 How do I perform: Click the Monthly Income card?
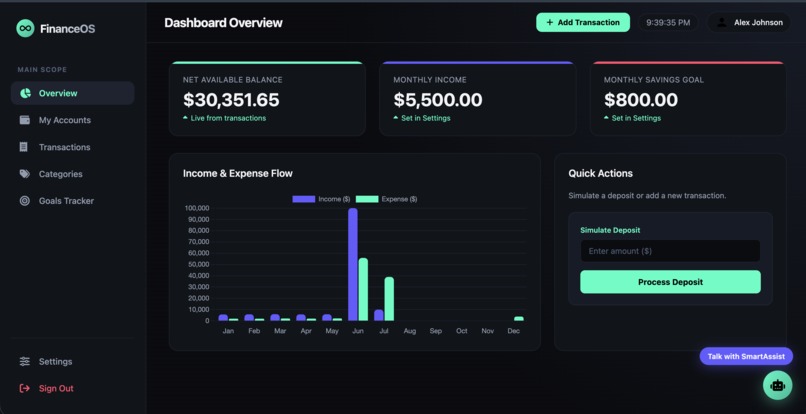pos(478,99)
